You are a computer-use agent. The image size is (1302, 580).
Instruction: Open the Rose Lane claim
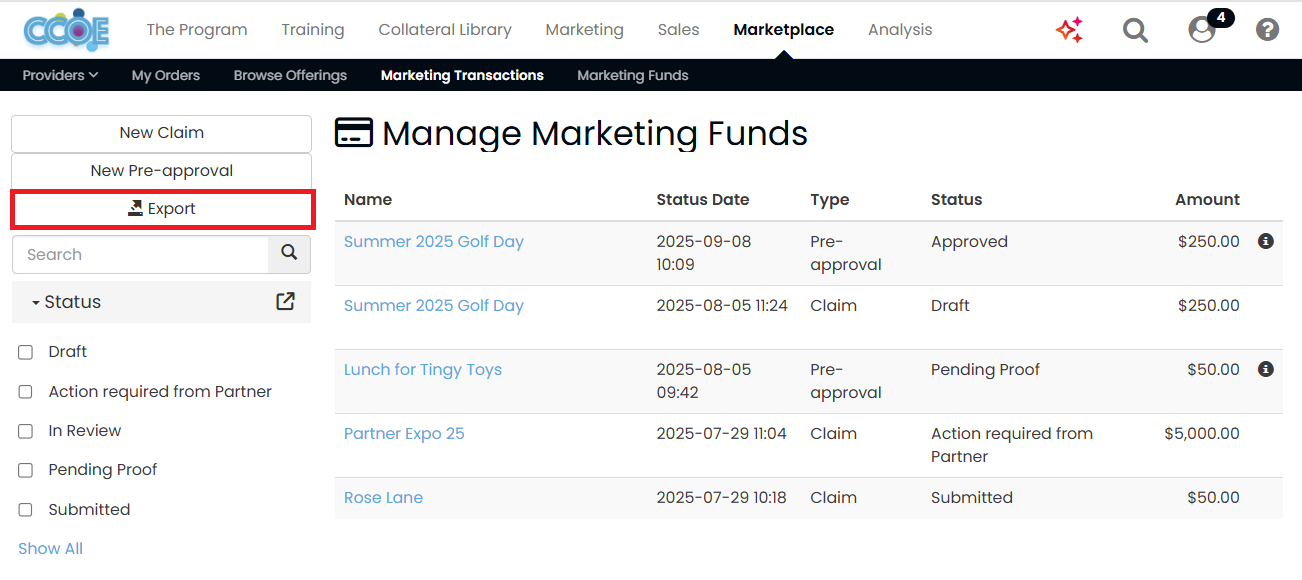coord(383,497)
